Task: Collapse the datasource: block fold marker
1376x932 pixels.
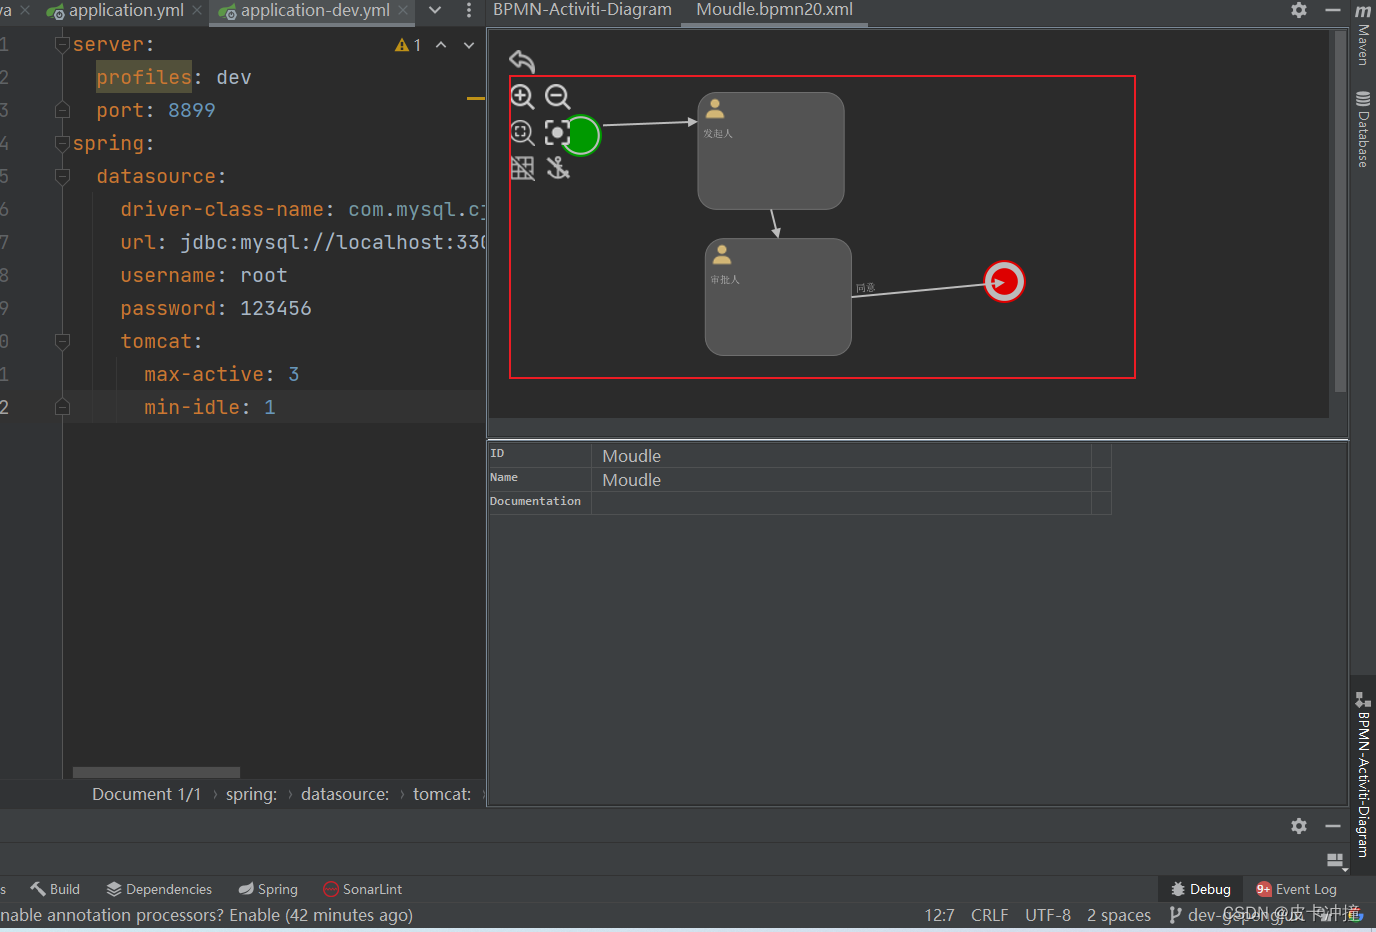Action: (x=62, y=176)
